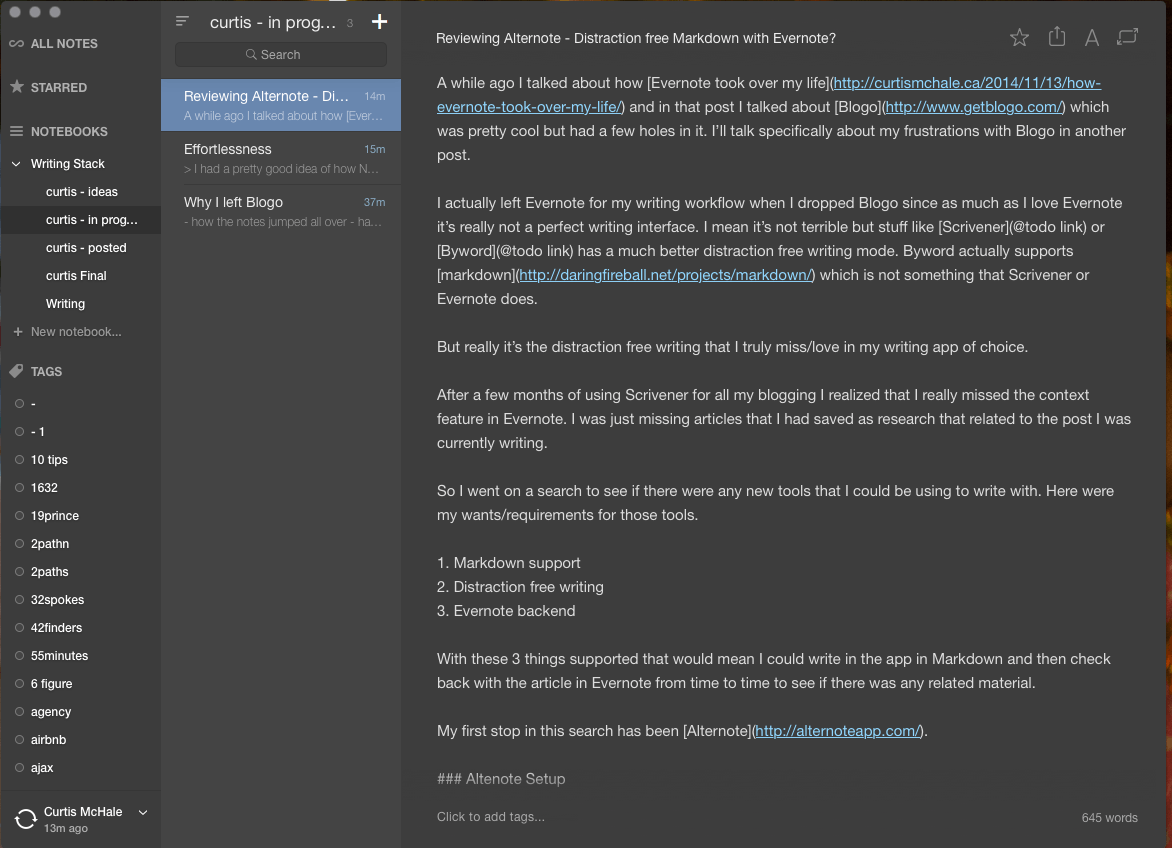Click the notes Search field
1172x848 pixels.
pos(281,55)
